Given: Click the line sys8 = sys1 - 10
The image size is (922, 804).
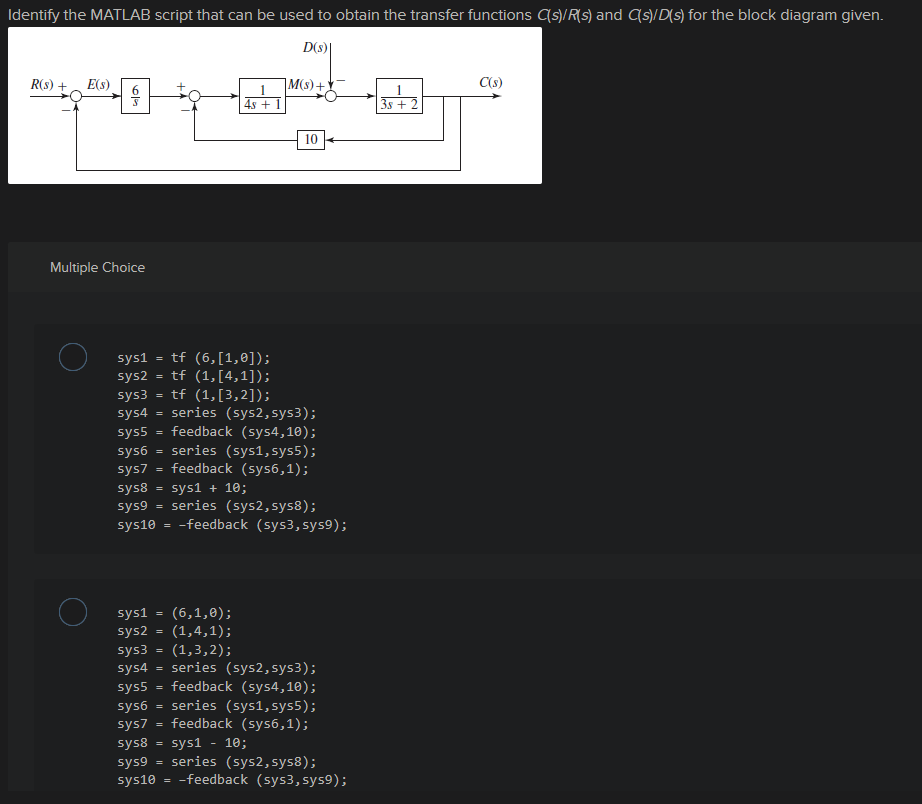Looking at the screenshot, I should 182,742.
